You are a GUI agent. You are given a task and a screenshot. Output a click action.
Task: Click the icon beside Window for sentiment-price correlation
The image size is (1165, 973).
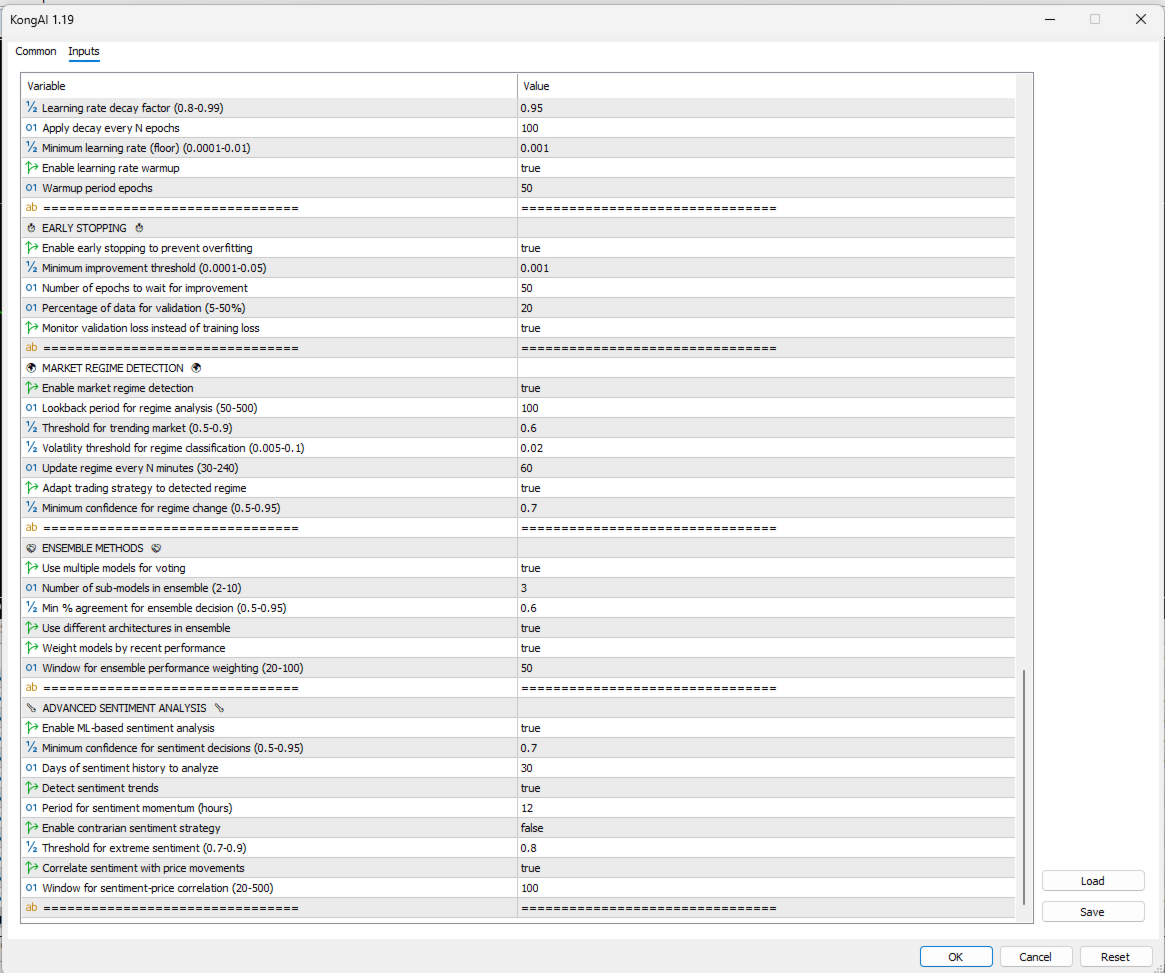31,888
